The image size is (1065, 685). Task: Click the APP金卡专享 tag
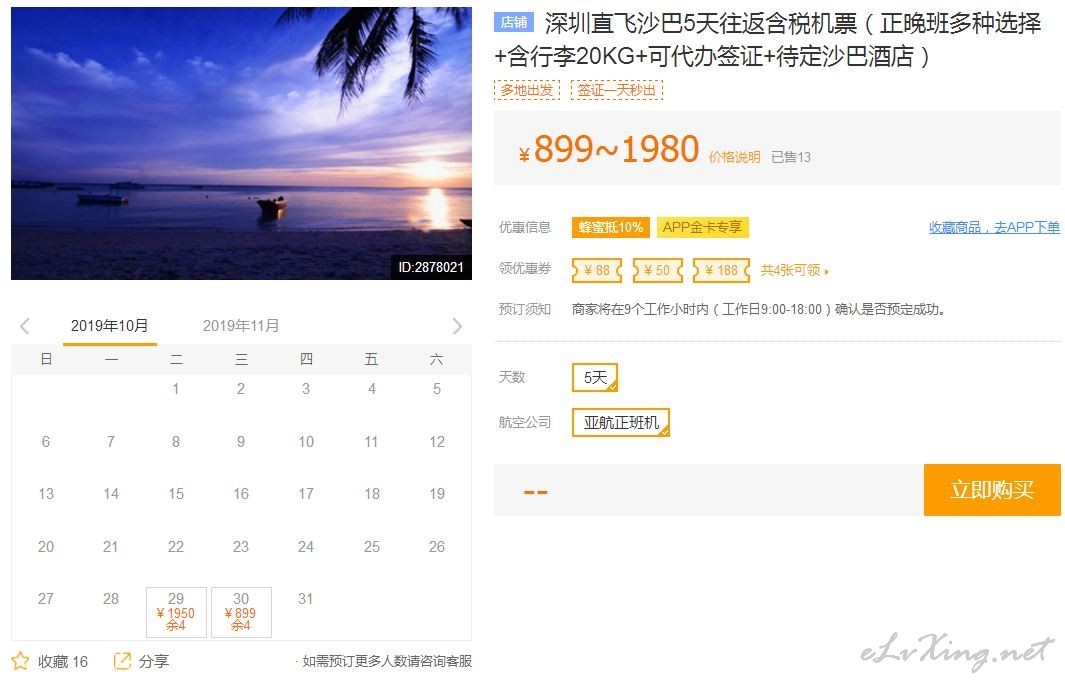(x=702, y=227)
